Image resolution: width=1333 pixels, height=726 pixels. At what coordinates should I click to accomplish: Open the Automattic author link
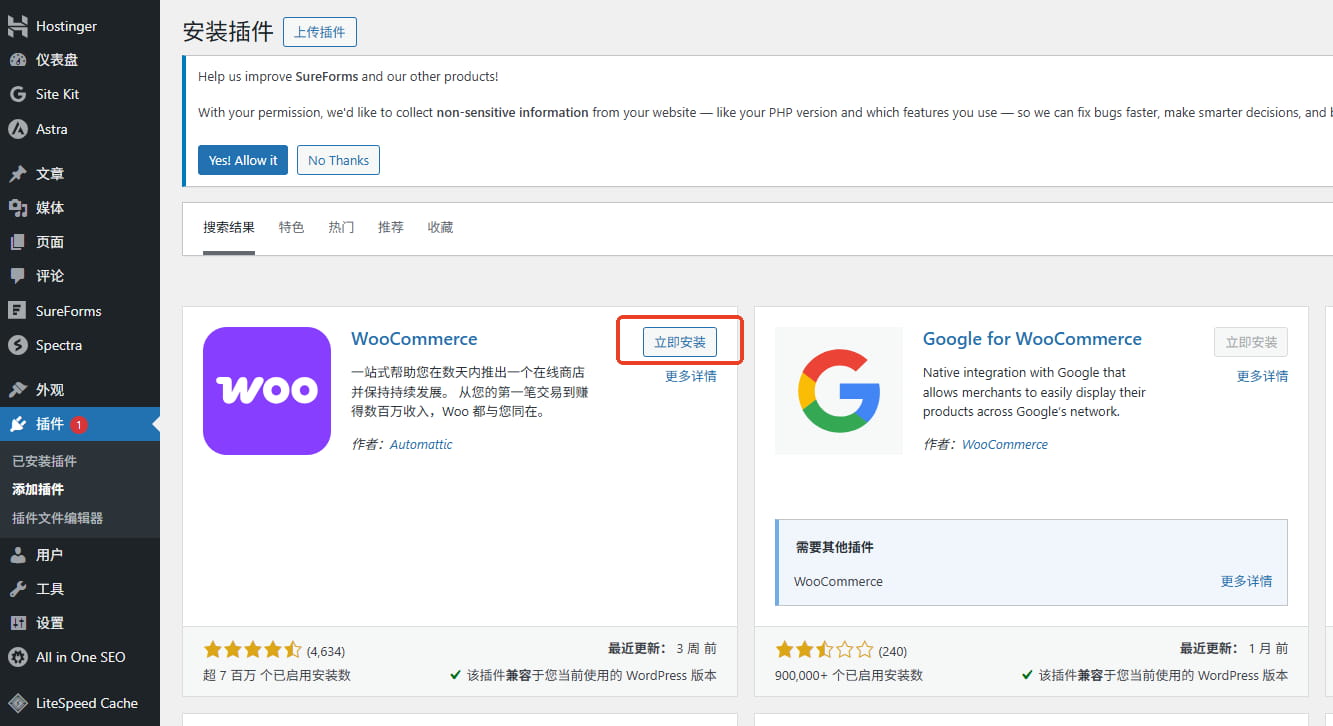click(421, 444)
